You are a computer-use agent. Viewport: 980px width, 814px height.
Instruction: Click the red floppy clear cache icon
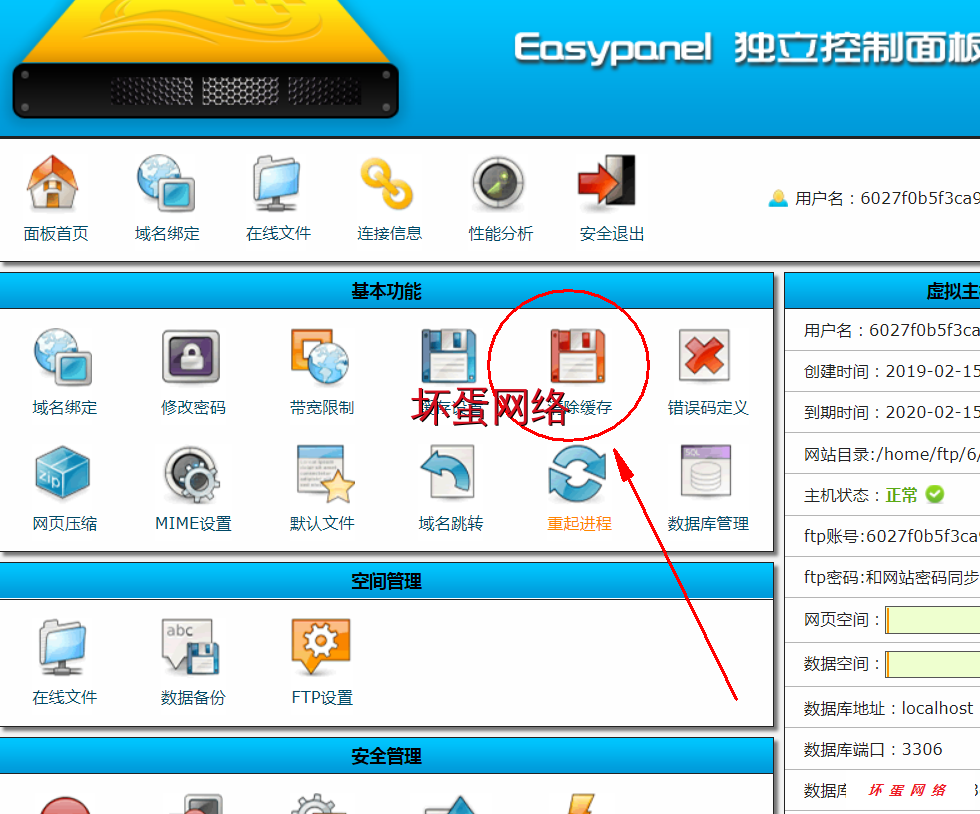[578, 356]
